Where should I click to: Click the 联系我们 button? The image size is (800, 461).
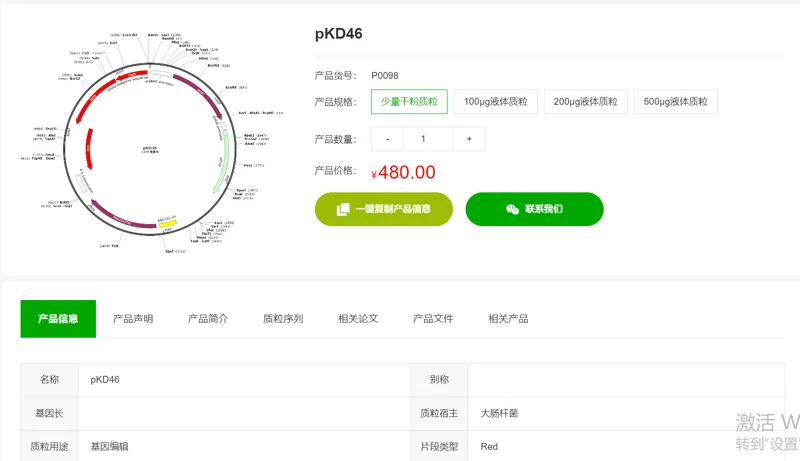(534, 209)
